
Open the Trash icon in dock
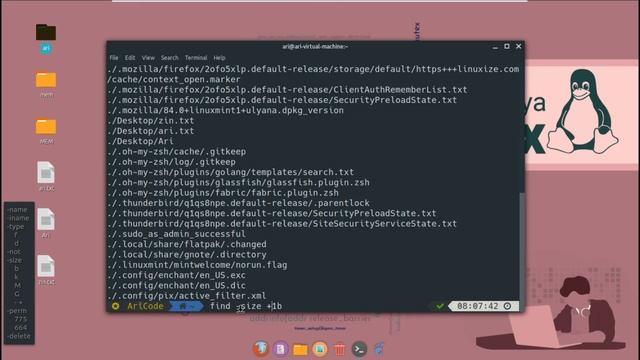click(x=339, y=349)
